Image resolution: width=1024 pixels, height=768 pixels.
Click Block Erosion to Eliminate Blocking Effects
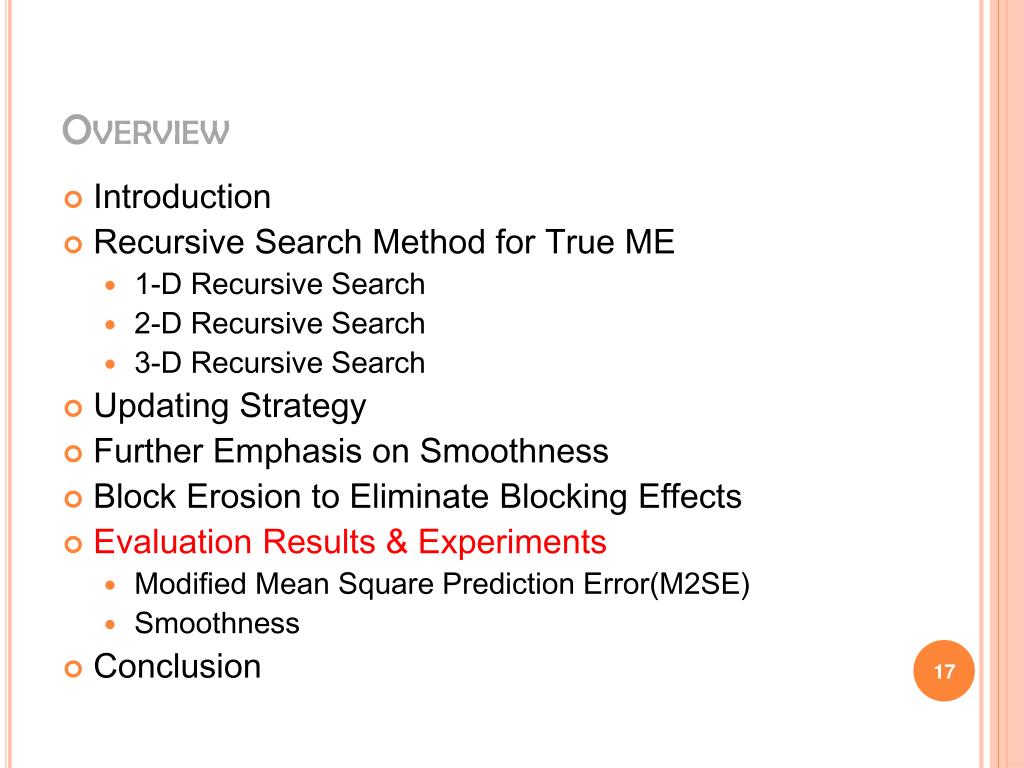point(418,496)
